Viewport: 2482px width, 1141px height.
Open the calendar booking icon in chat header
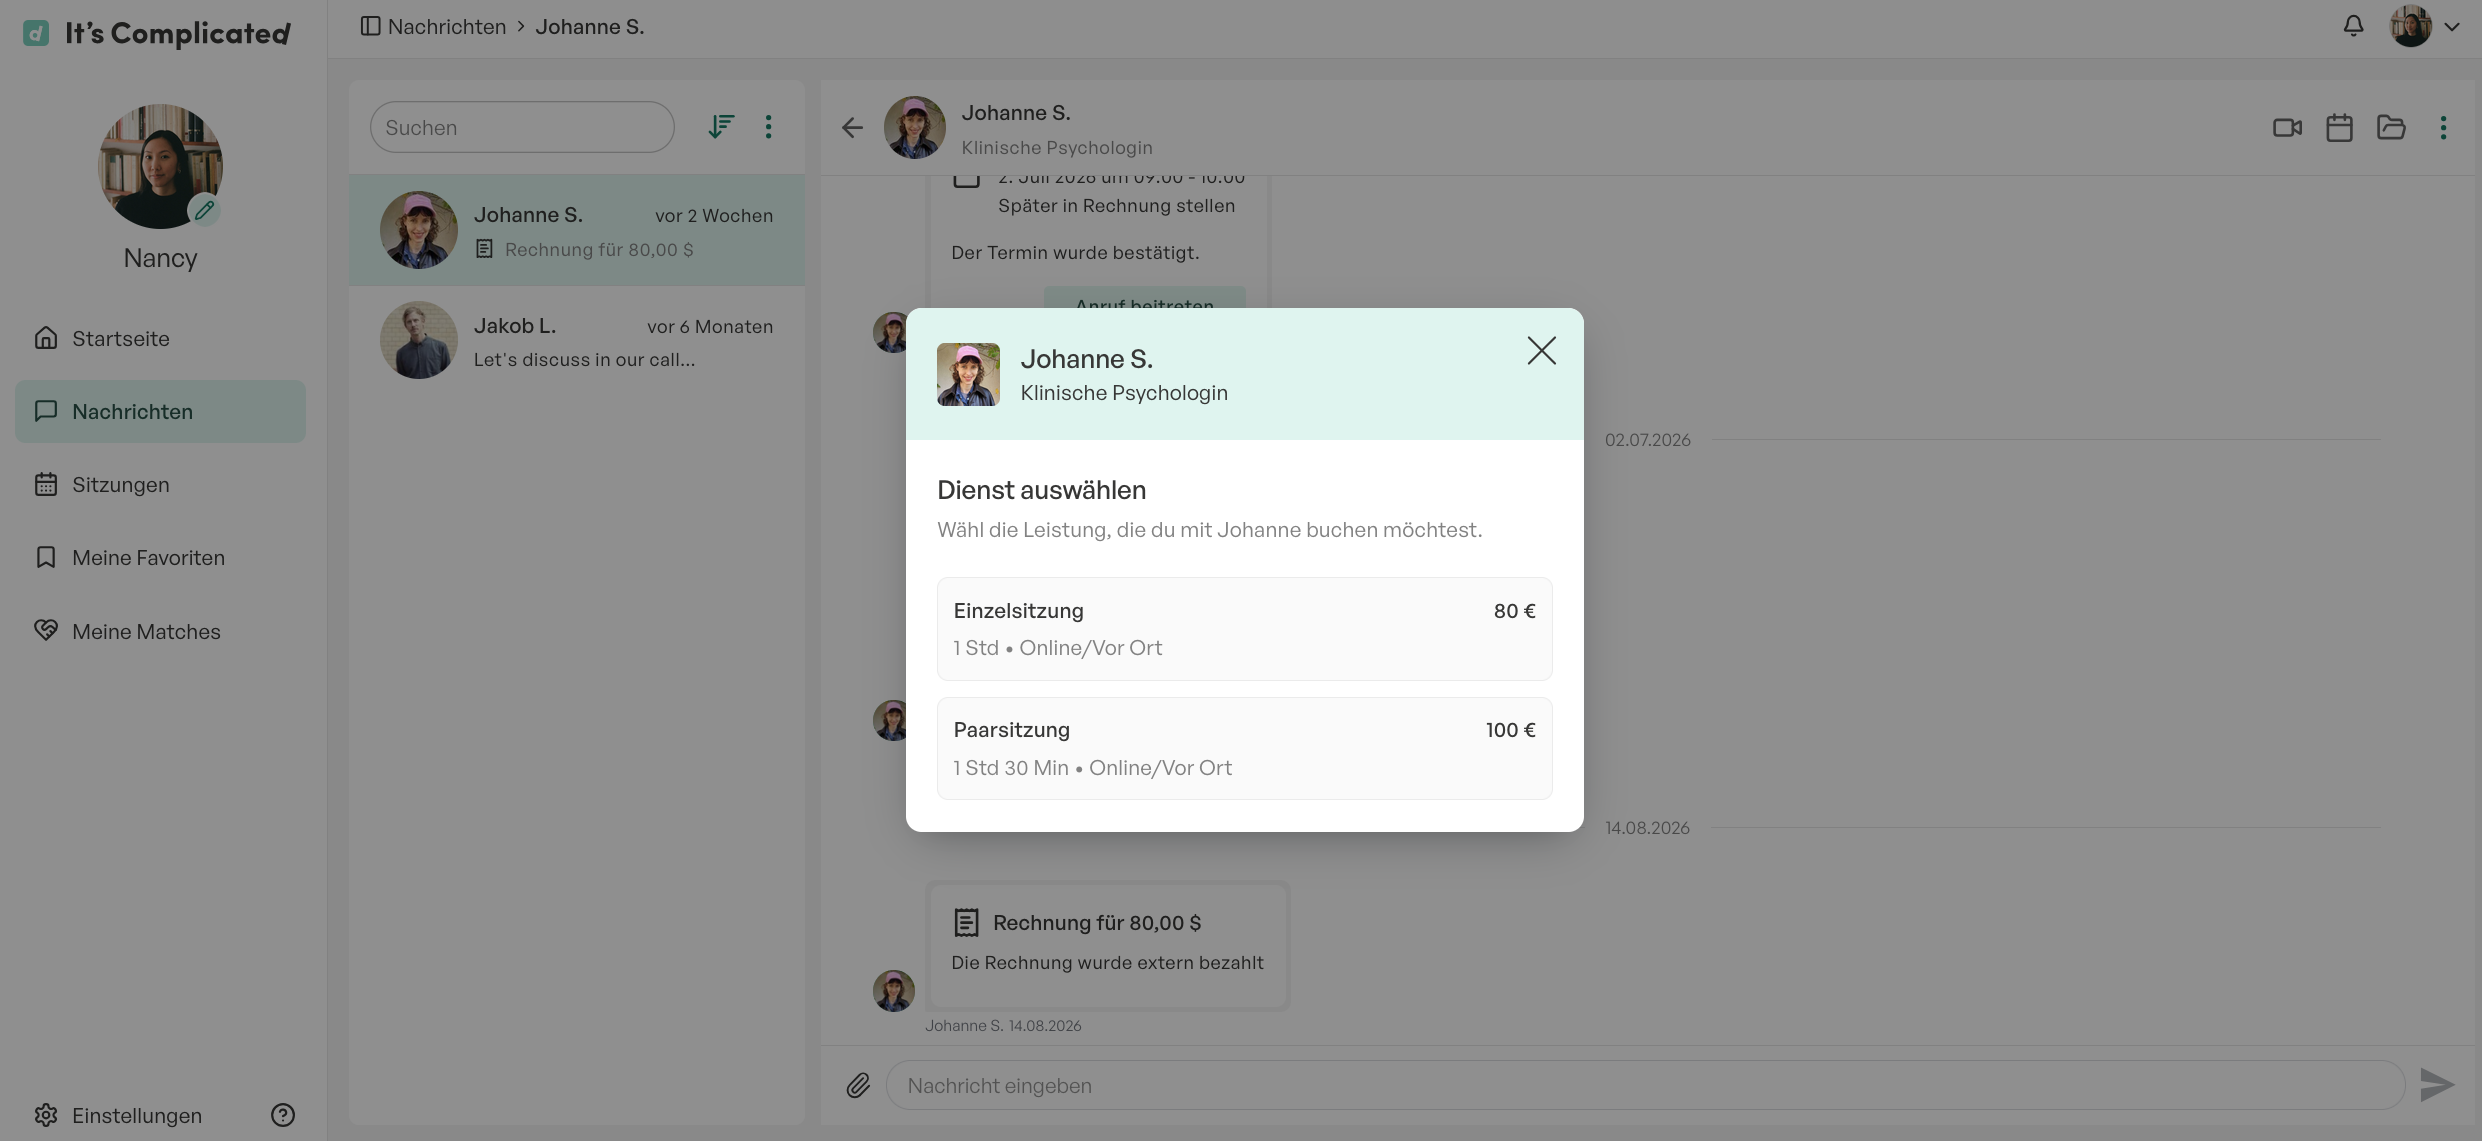[2339, 127]
